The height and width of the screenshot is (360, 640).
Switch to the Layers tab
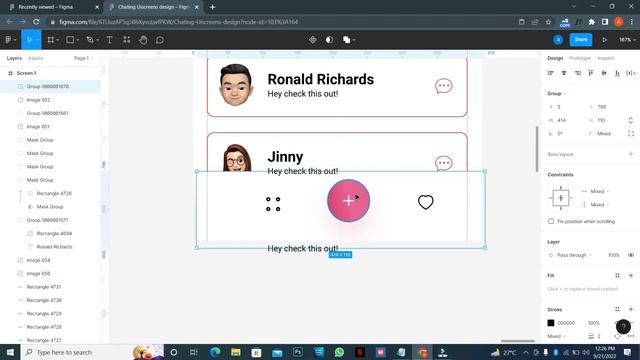(14, 58)
